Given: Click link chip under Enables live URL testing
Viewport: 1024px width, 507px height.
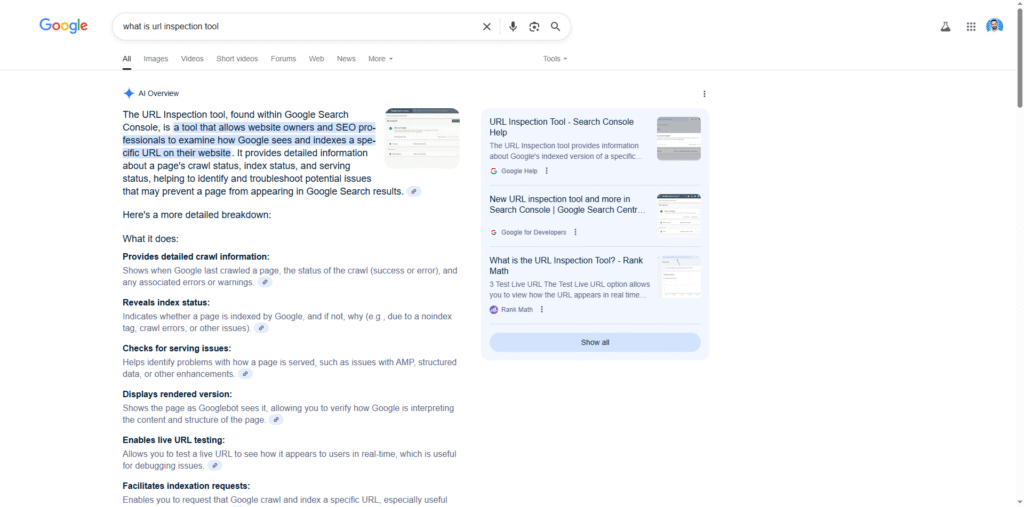Looking at the screenshot, I should pos(215,465).
